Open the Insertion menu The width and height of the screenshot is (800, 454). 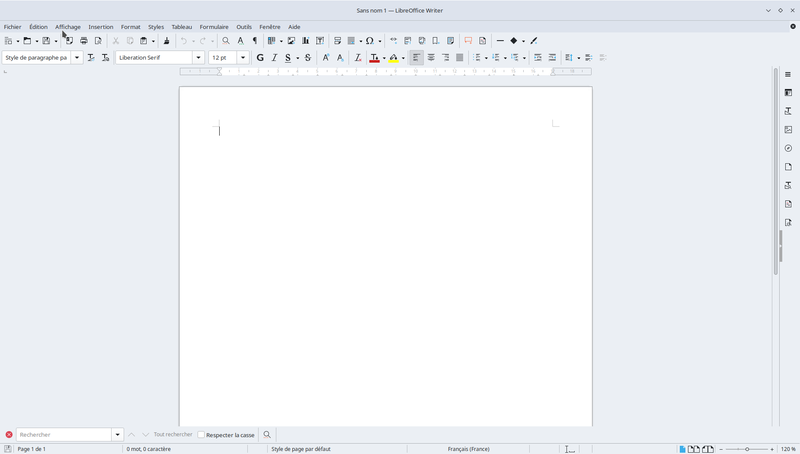[100, 27]
